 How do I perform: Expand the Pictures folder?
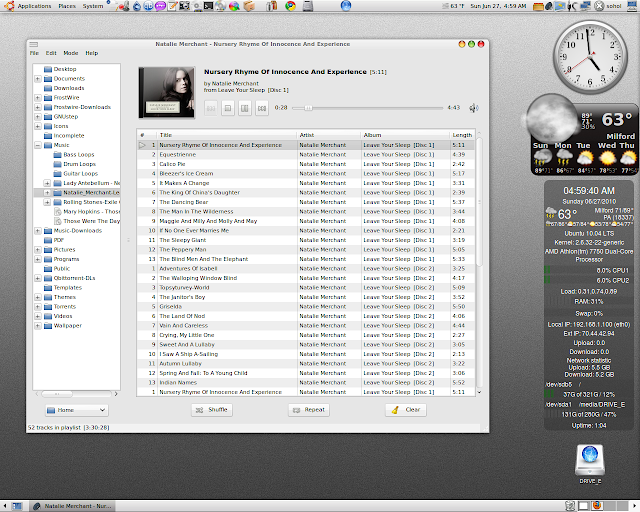pyautogui.click(x=38, y=249)
